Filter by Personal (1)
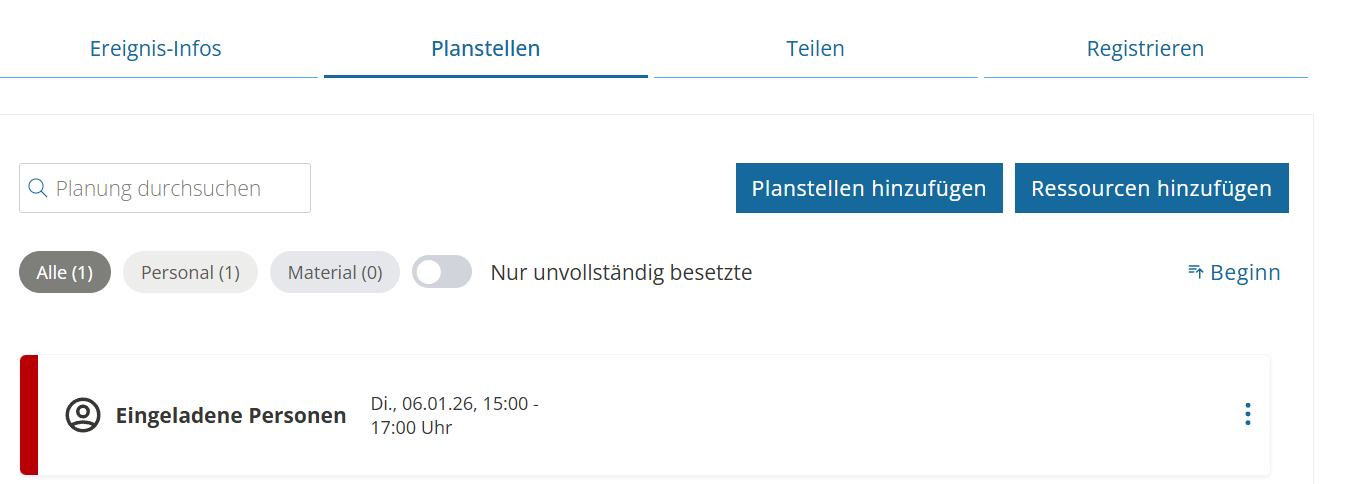1350x484 pixels. pos(190,272)
